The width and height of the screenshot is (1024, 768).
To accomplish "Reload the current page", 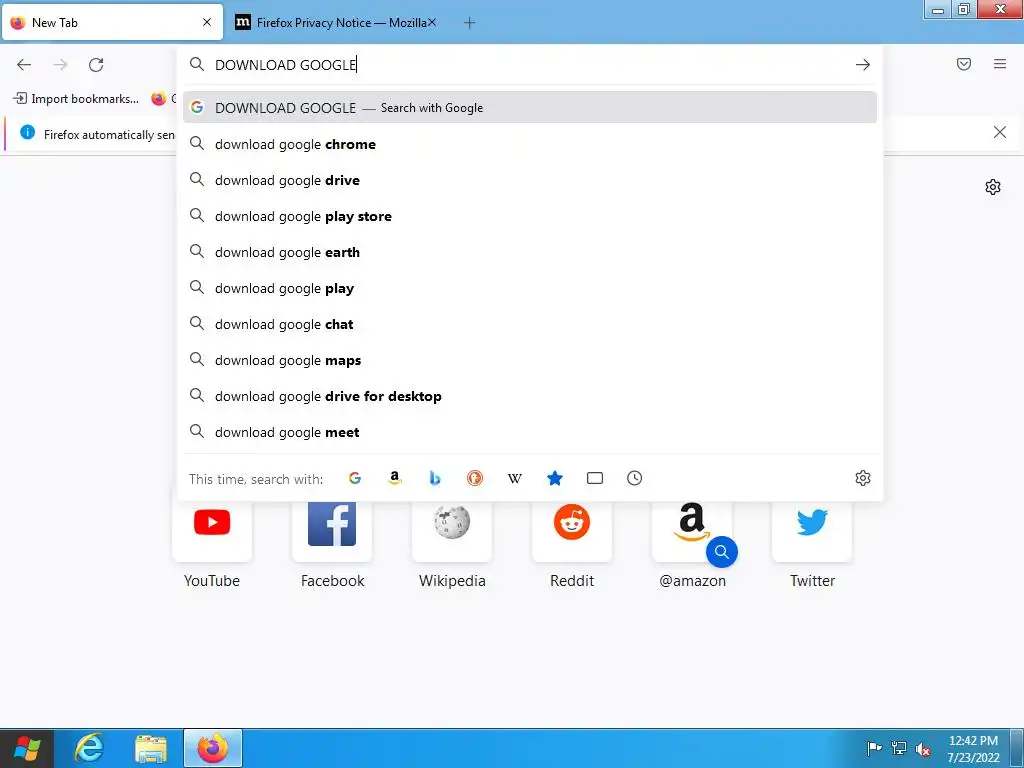I will (96, 65).
